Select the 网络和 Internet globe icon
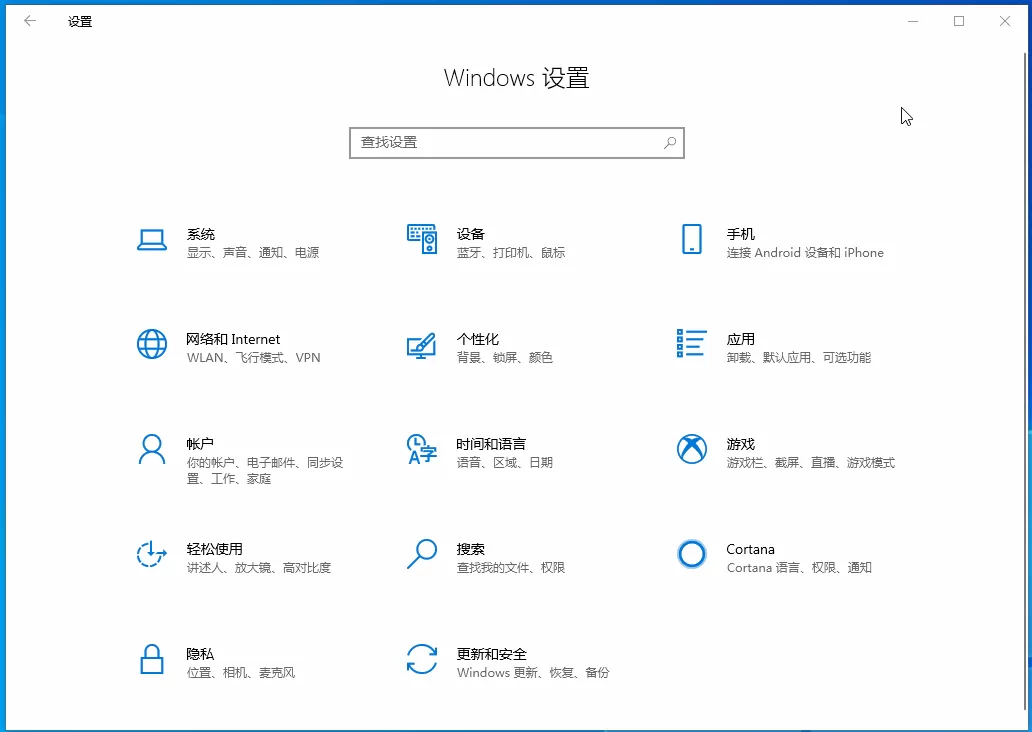The width and height of the screenshot is (1032, 732). (x=151, y=344)
